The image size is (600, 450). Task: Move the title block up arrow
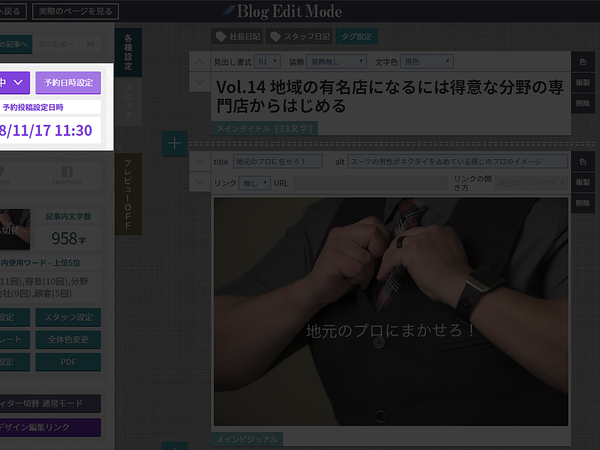point(200,61)
